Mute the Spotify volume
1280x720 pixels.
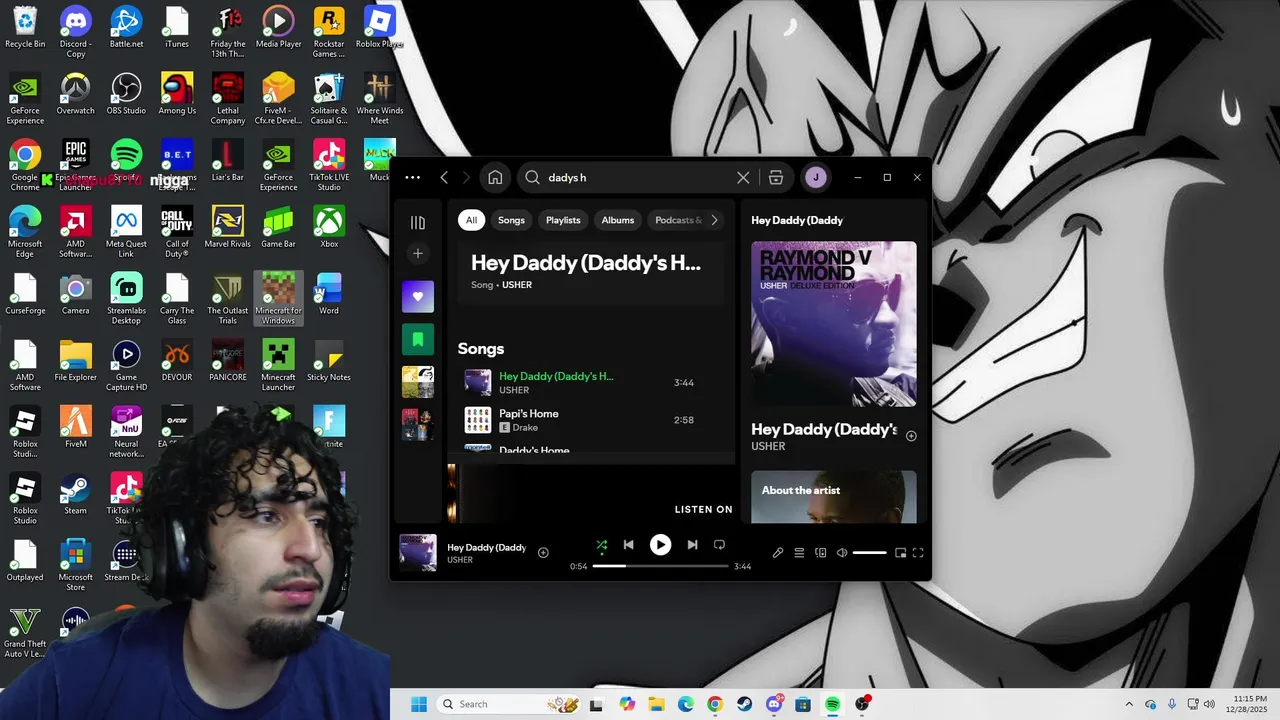(x=842, y=553)
